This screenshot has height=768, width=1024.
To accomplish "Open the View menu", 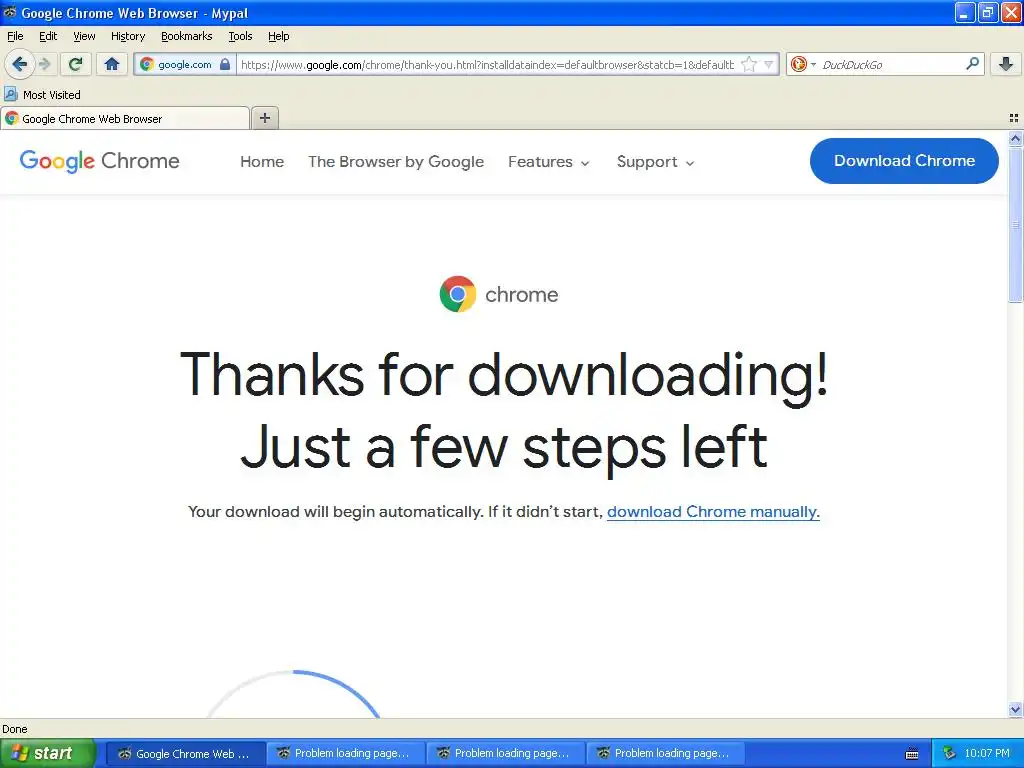I will [x=84, y=36].
